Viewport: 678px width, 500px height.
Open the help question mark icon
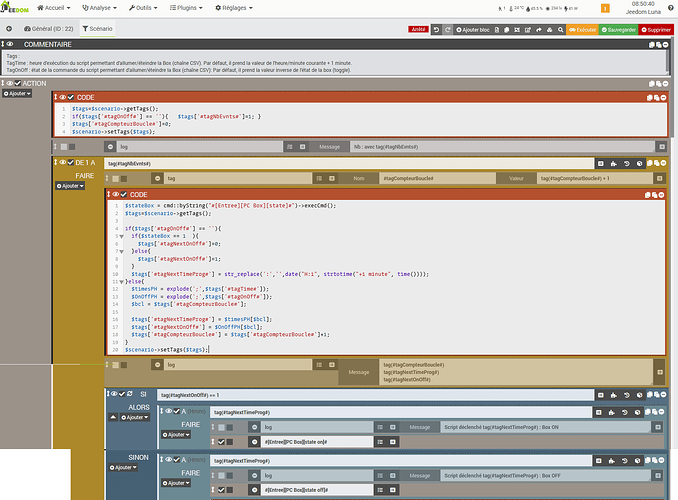tap(671, 8)
